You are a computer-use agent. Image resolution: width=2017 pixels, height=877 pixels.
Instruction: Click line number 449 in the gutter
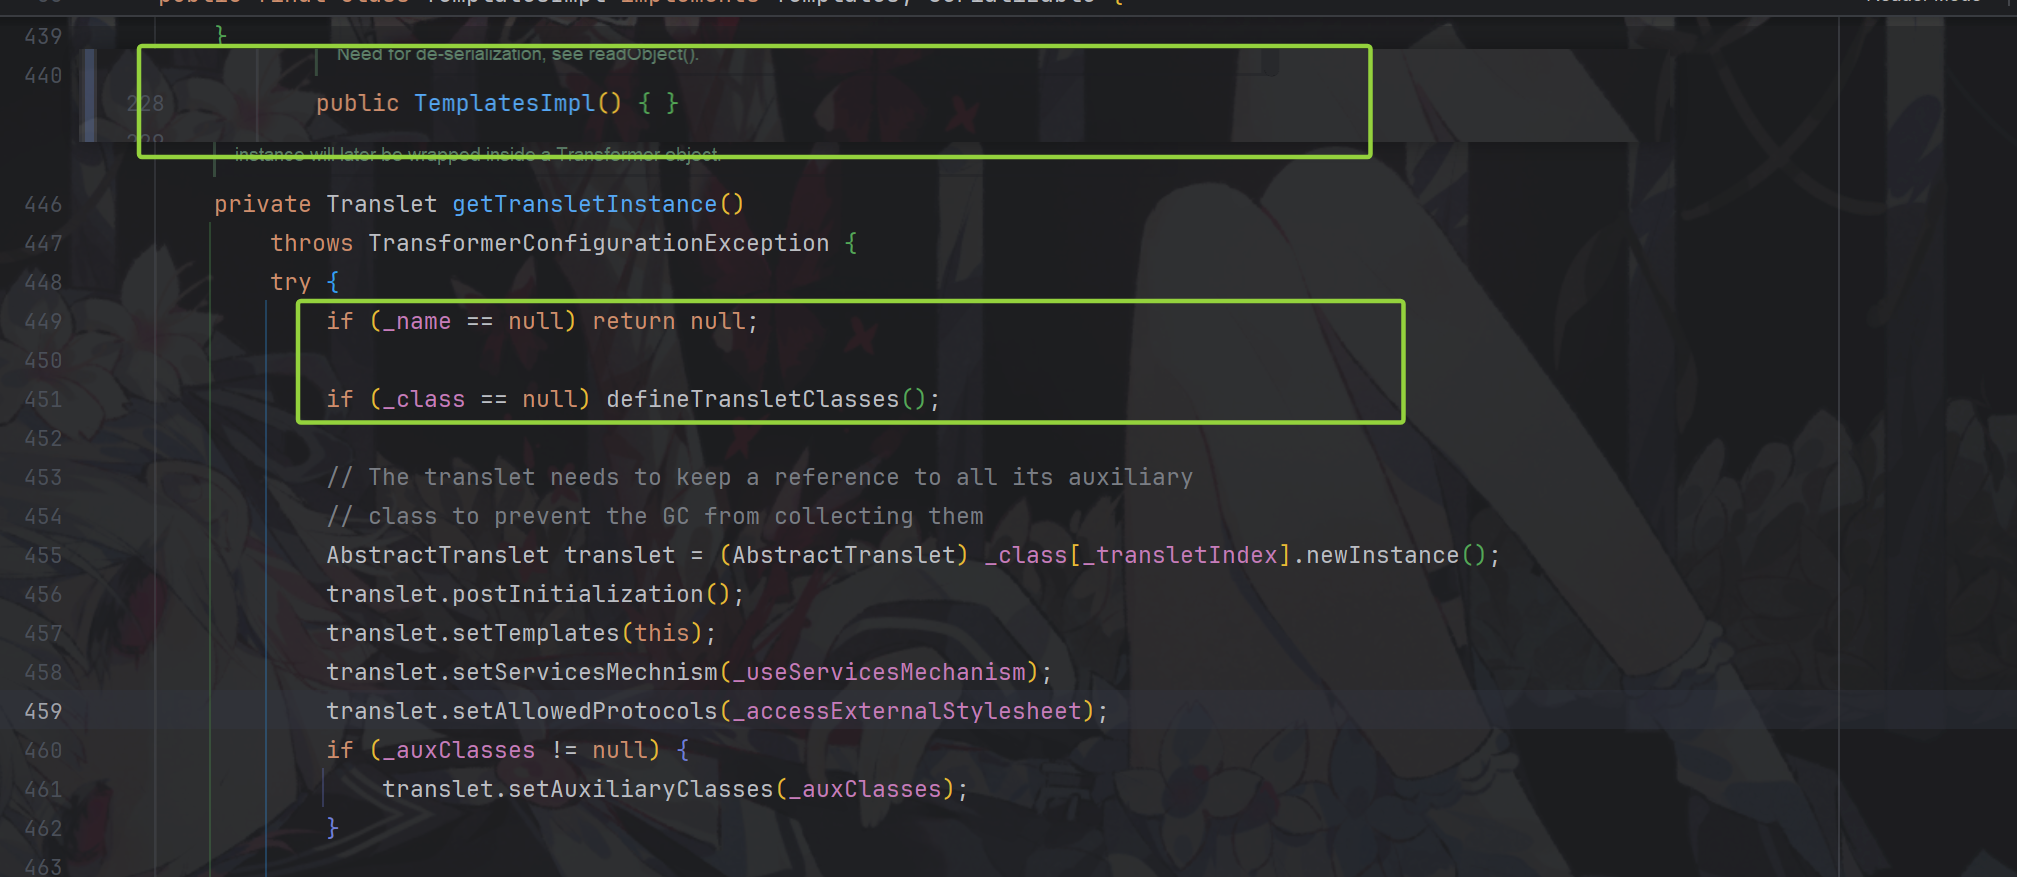point(43,321)
